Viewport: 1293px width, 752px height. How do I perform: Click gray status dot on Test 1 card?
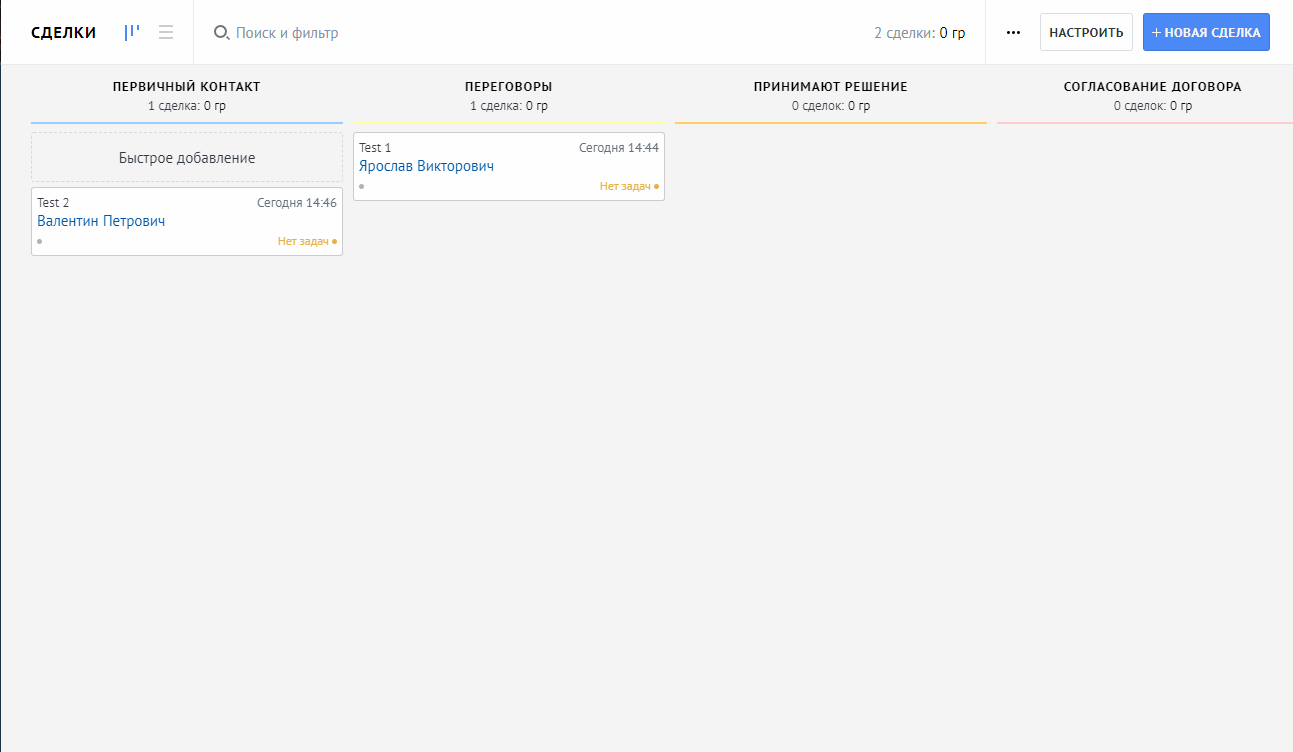click(362, 186)
